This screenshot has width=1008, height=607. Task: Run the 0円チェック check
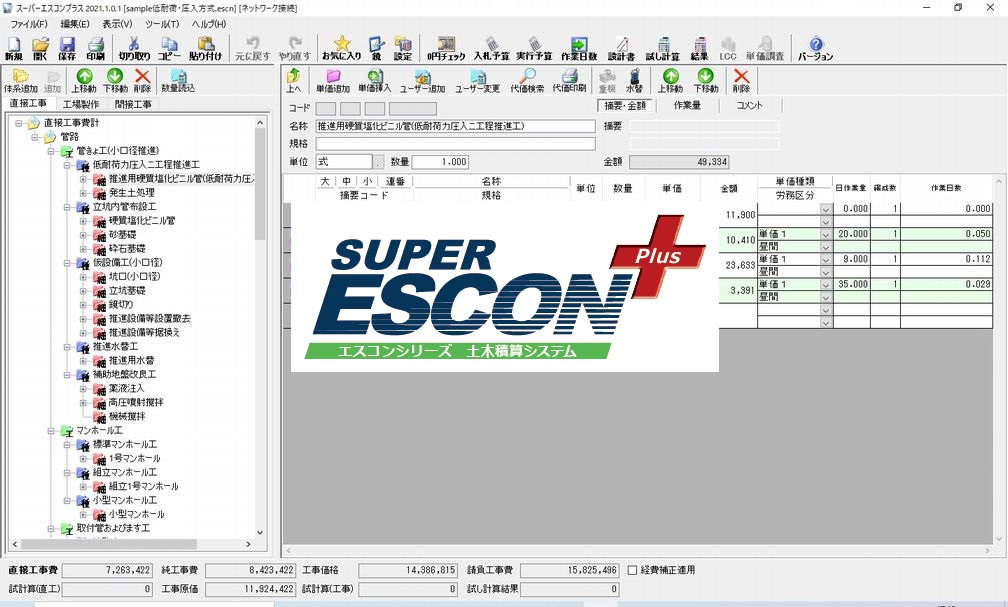coord(446,49)
